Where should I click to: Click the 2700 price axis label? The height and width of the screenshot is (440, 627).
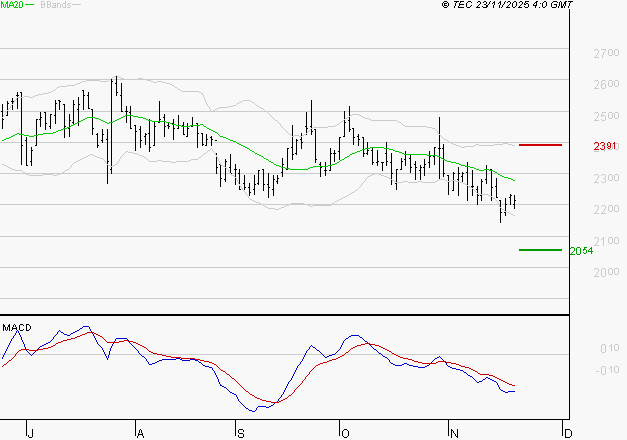606,53
